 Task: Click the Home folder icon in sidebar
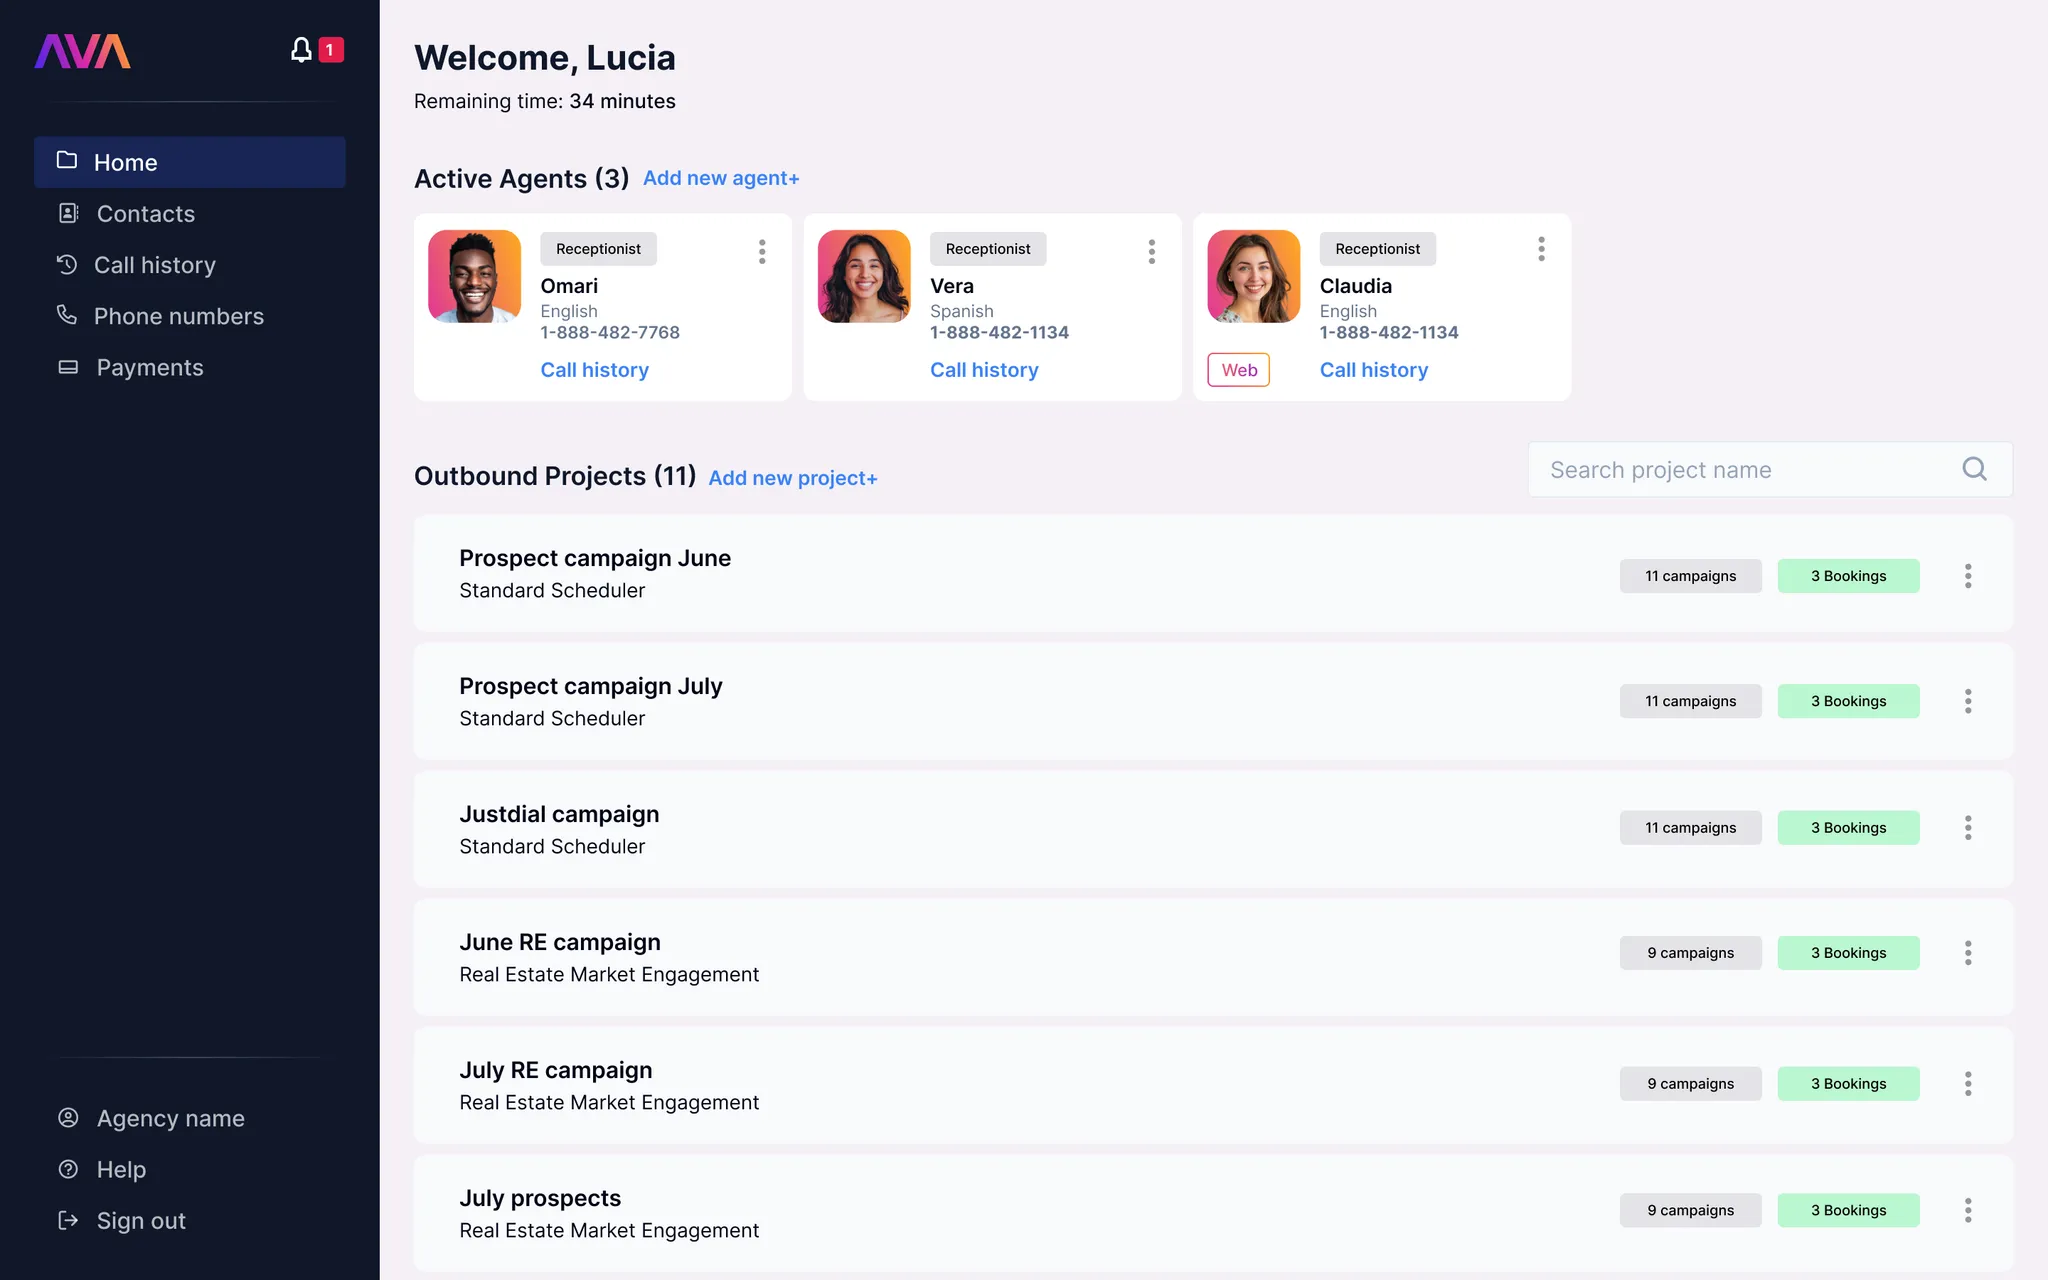point(67,160)
